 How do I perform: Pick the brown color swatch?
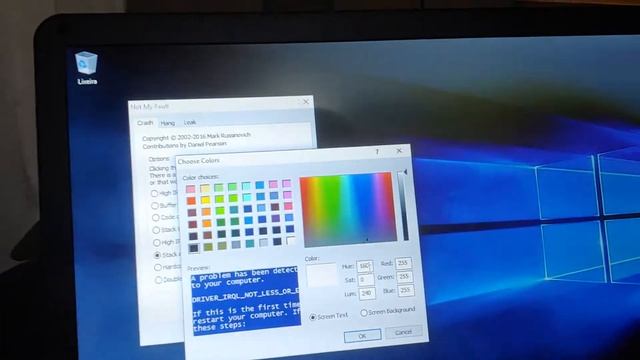[x=207, y=235]
